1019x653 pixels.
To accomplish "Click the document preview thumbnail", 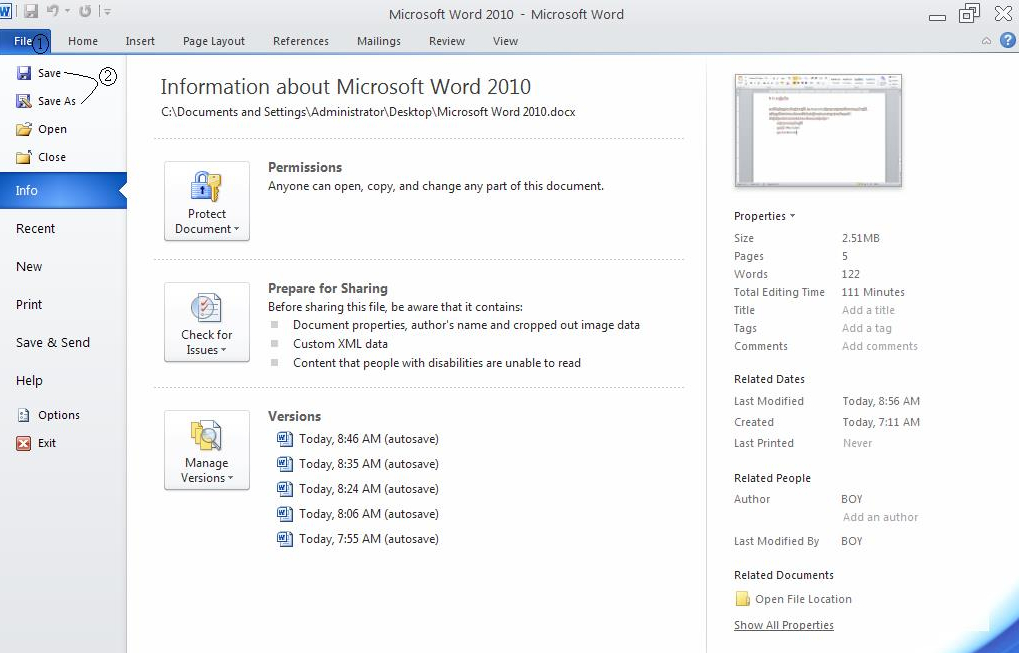I will pos(818,131).
